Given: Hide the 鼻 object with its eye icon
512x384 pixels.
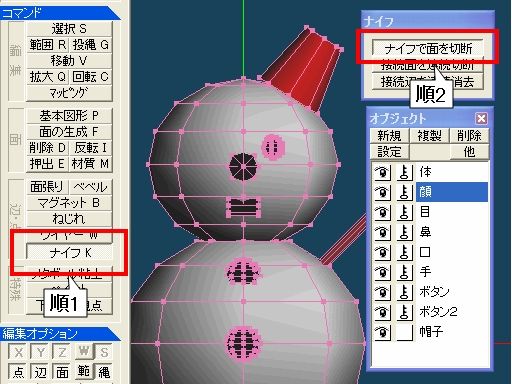Looking at the screenshot, I should pos(382,232).
